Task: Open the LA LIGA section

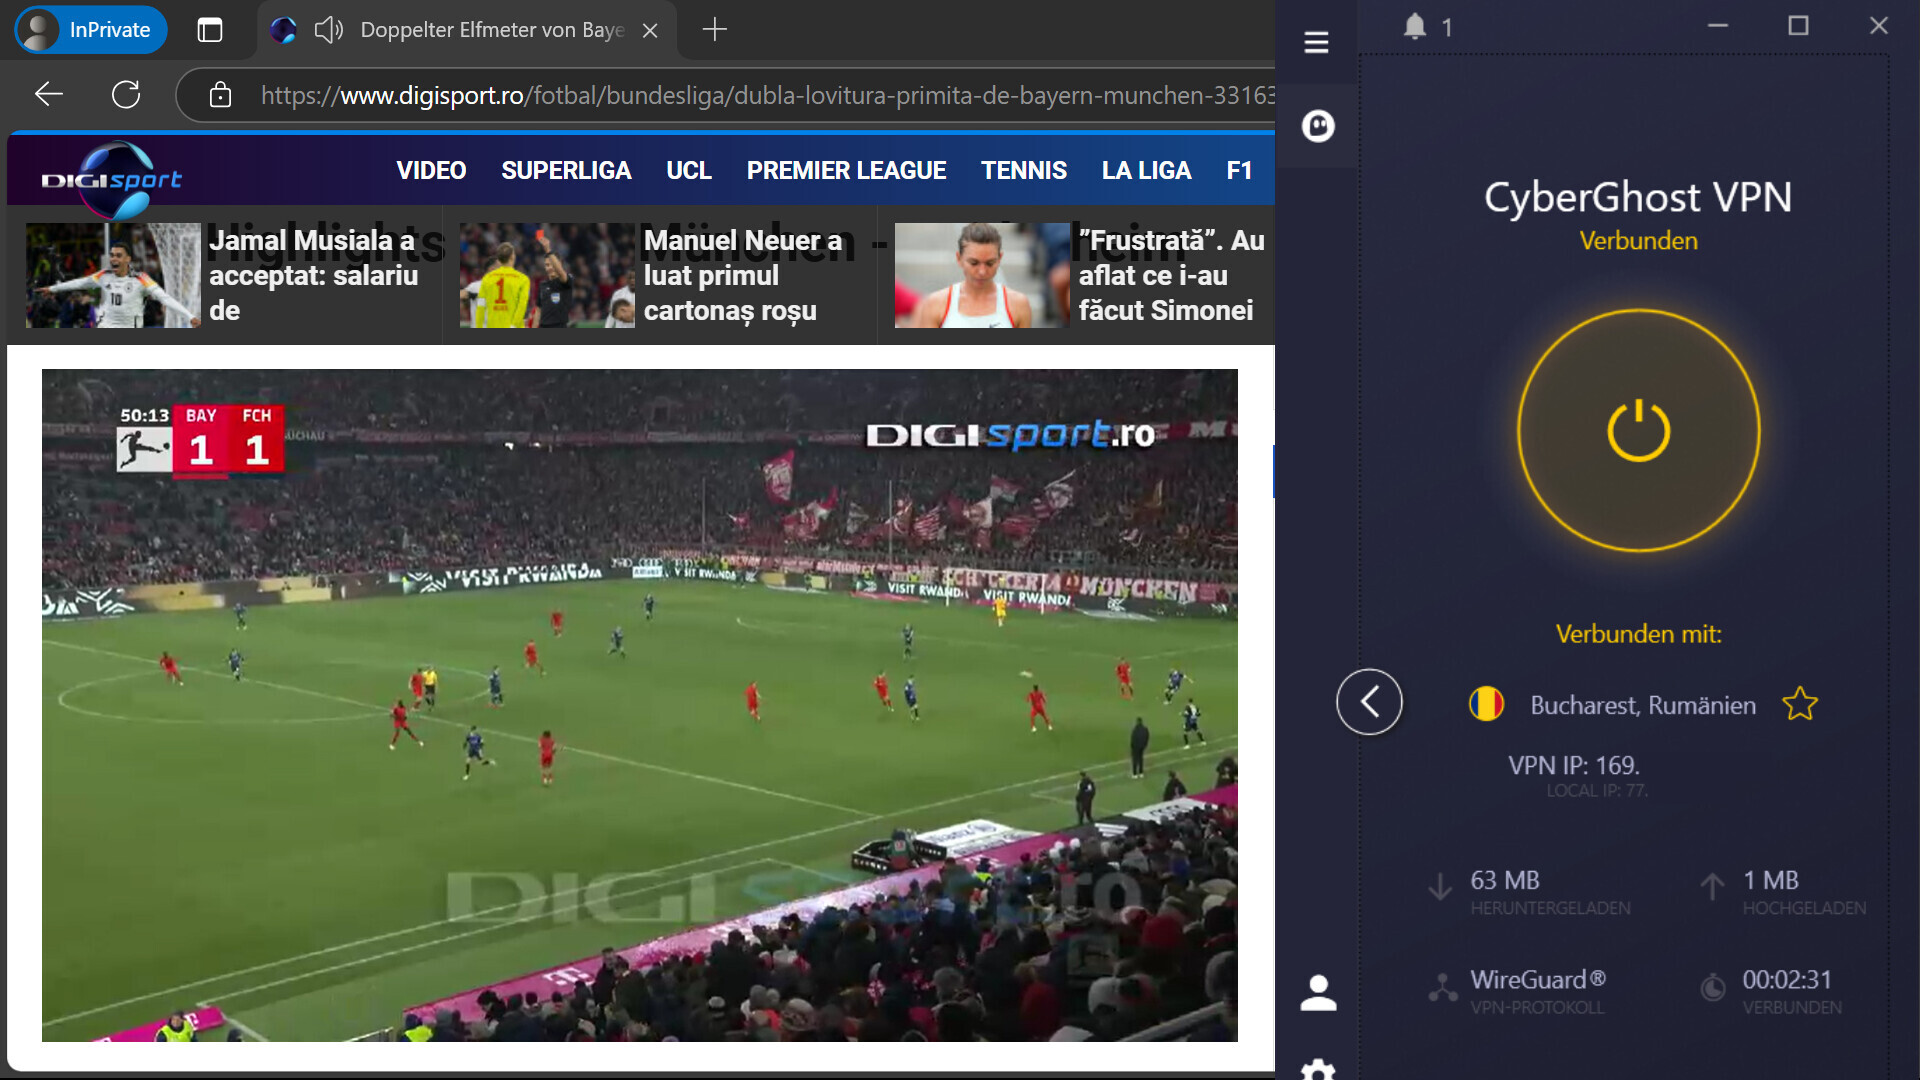Action: 1146,170
